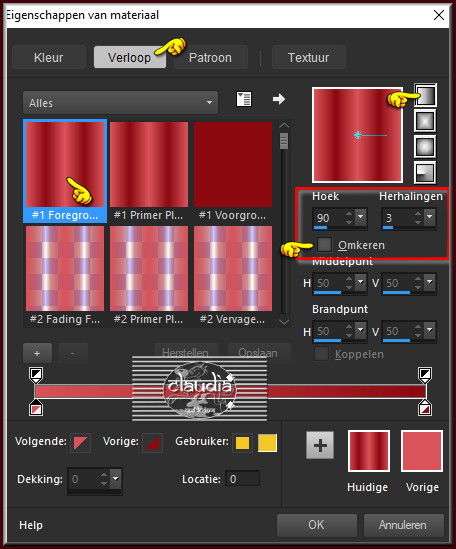456x549 pixels.
Task: Open the gradient view options list icon
Action: [x=244, y=99]
